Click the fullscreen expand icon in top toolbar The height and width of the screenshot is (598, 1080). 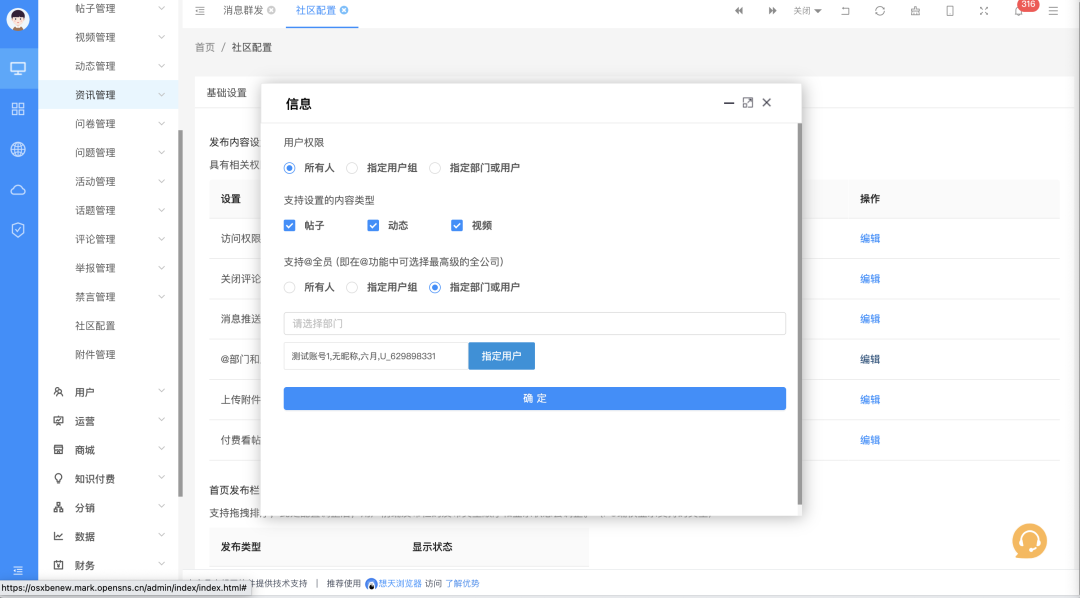point(983,11)
